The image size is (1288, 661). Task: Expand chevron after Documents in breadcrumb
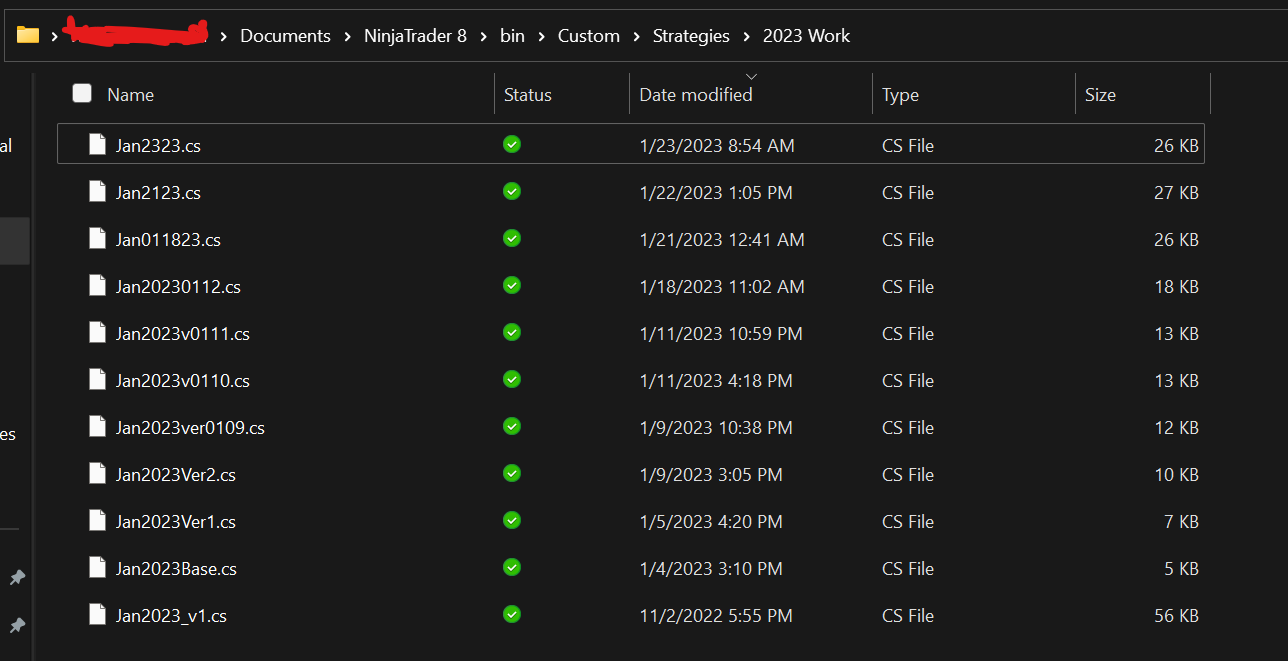[347, 36]
